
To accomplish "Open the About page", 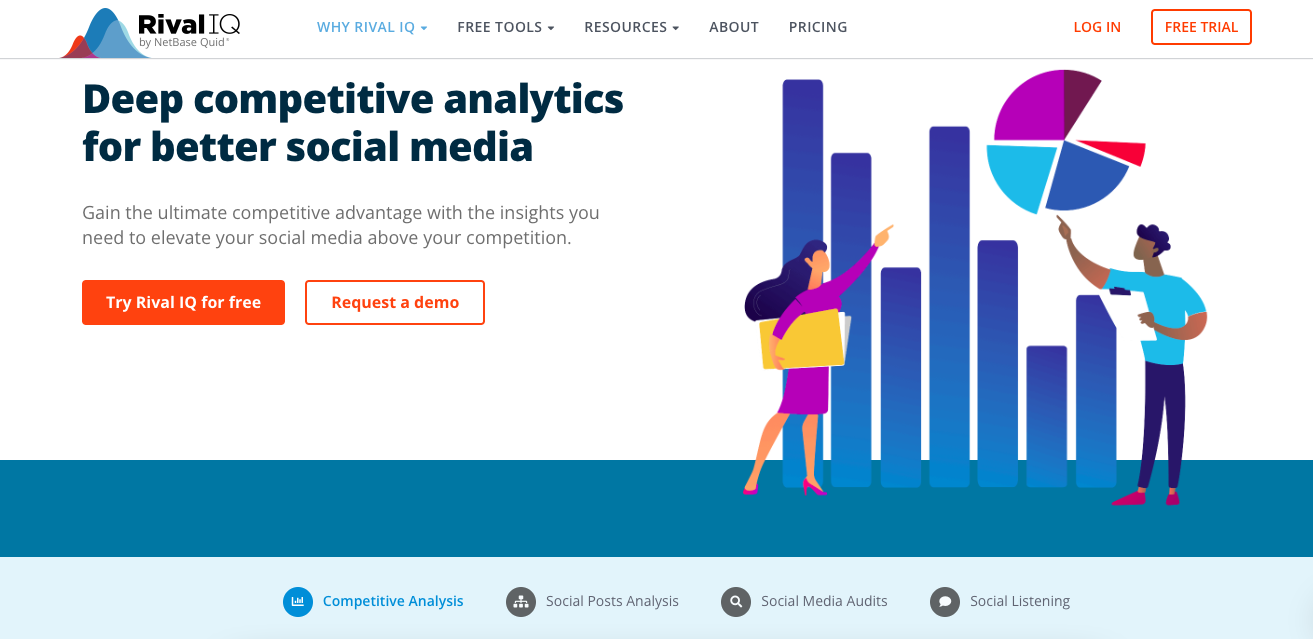I will (x=734, y=27).
